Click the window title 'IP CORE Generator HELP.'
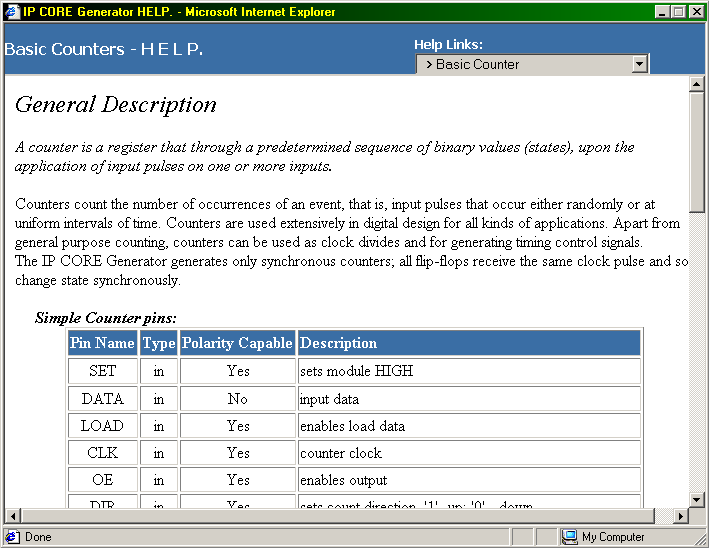Viewport: 709px width, 548px height. pyautogui.click(x=98, y=12)
